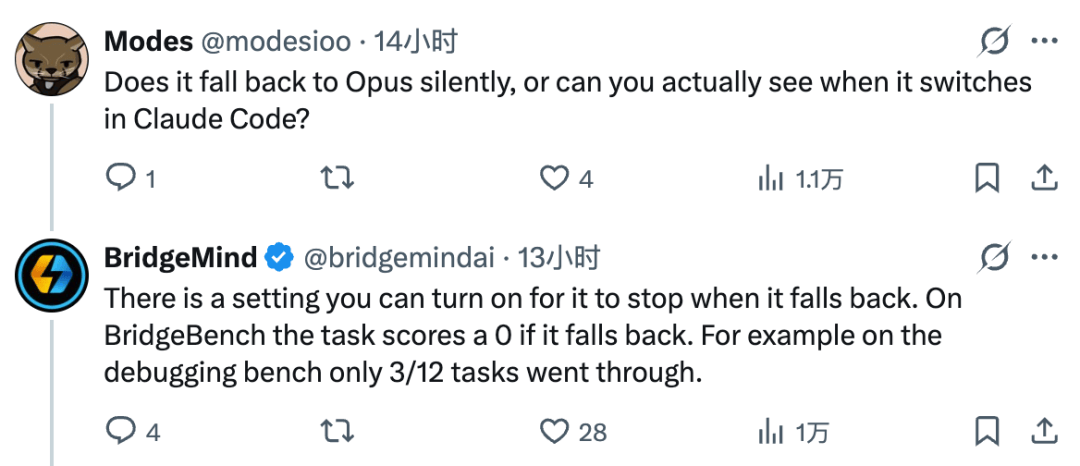The height and width of the screenshot is (466, 1080).
Task: Visit the @modesioo handle link
Action: pyautogui.click(x=276, y=43)
